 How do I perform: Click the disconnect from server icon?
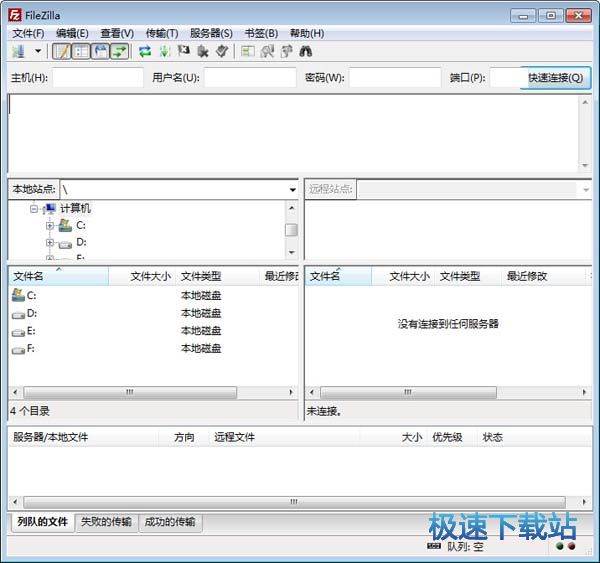202,51
